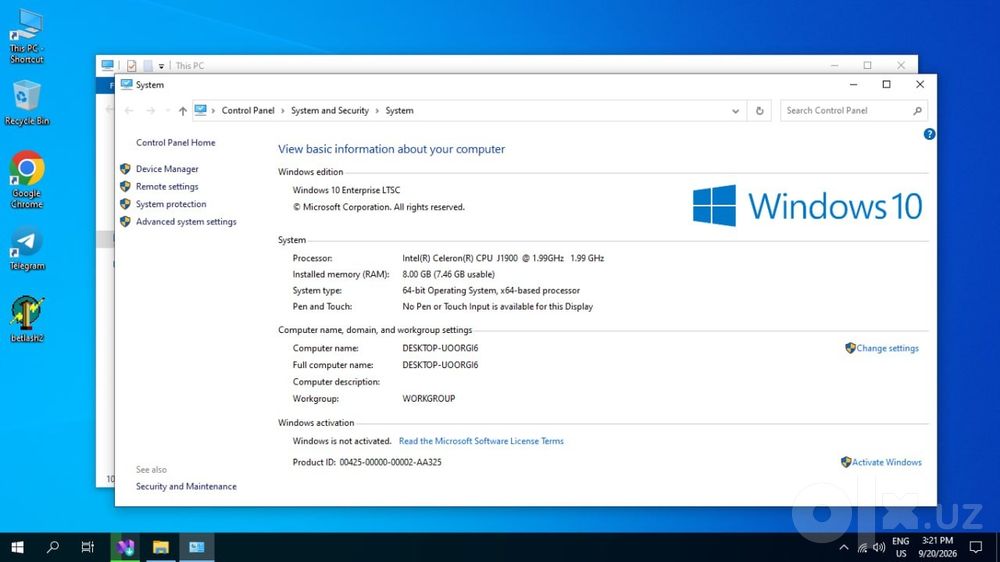Image resolution: width=1000 pixels, height=562 pixels.
Task: Click the WORKGROUP value text
Action: pos(429,399)
